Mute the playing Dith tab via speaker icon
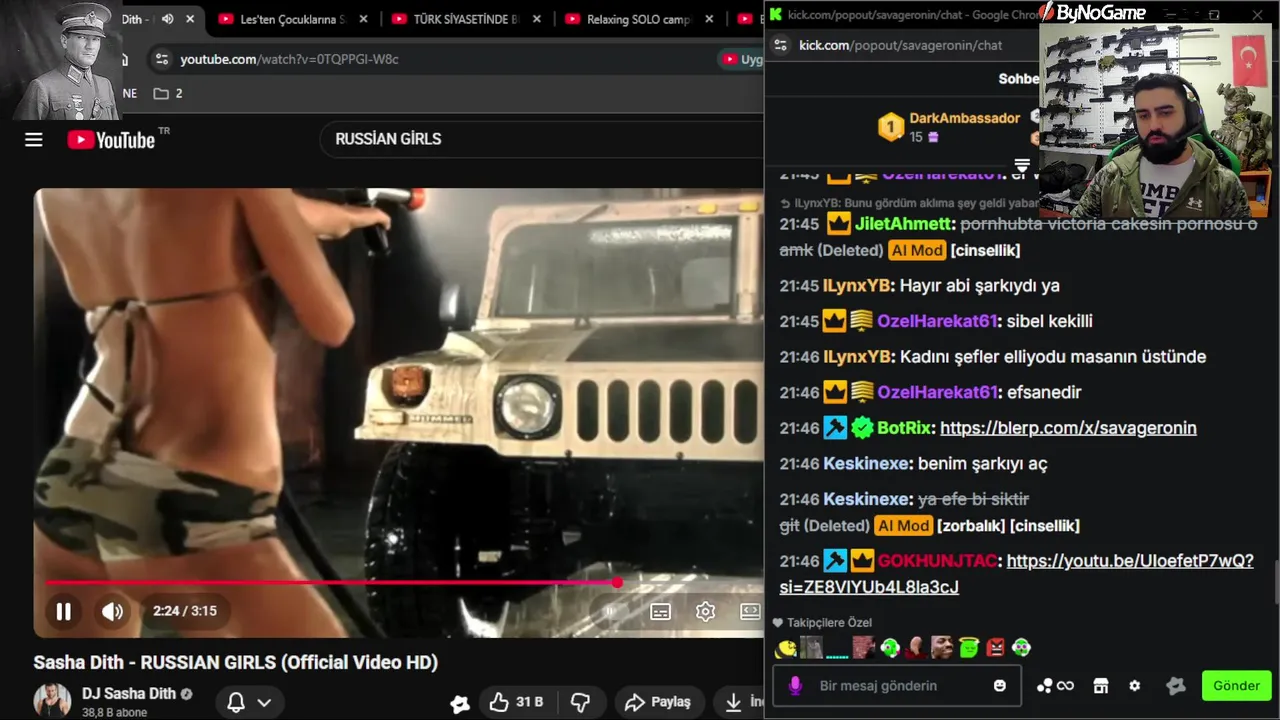This screenshot has width=1280, height=720. pyautogui.click(x=167, y=19)
